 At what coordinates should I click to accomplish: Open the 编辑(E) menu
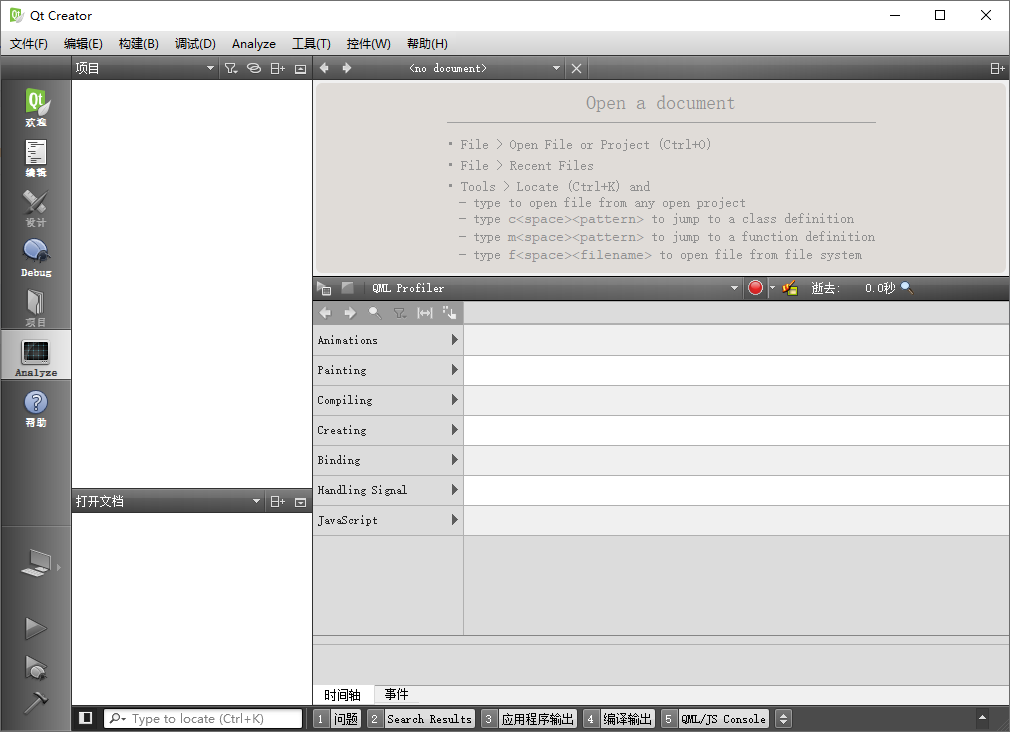pos(83,43)
